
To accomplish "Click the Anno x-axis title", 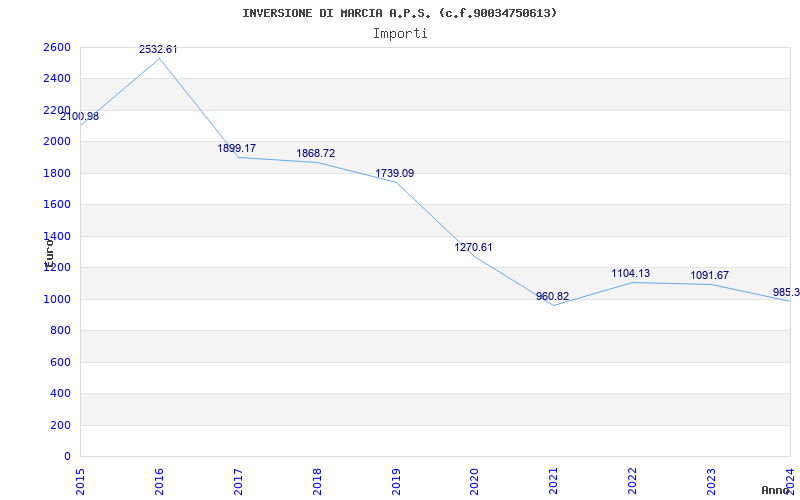I will 776,490.
